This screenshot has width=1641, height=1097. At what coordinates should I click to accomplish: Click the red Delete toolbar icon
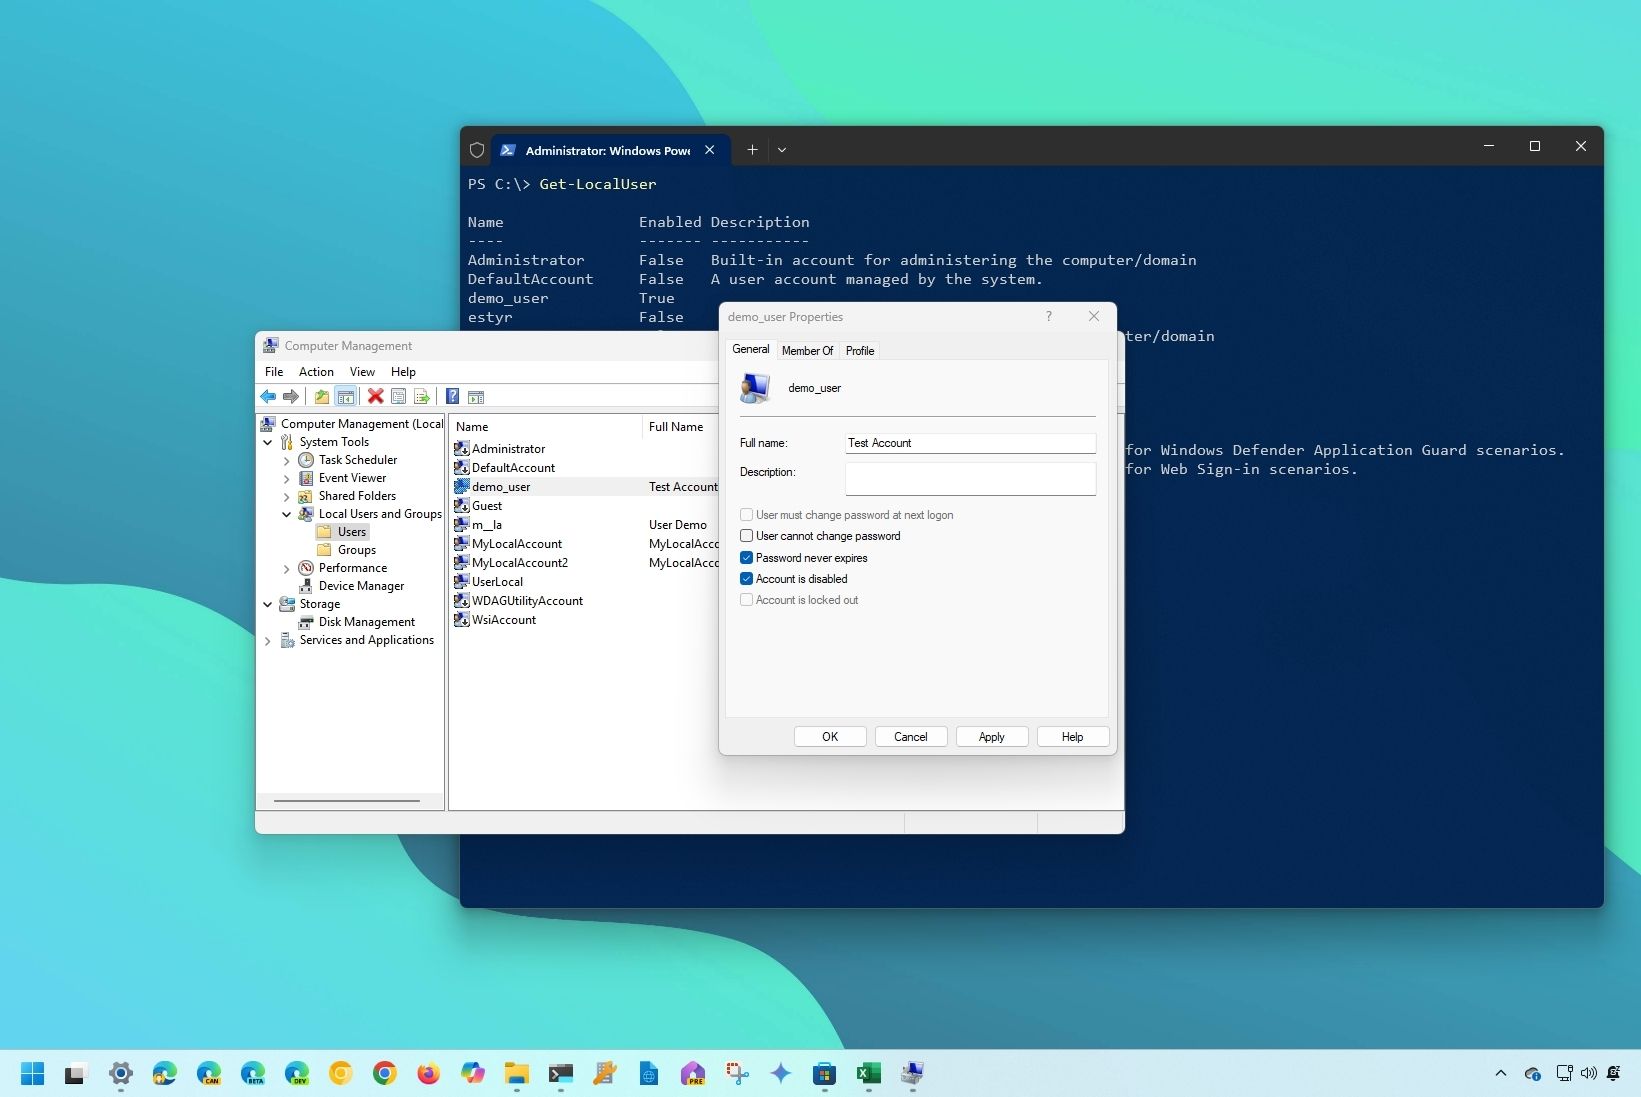(x=375, y=397)
